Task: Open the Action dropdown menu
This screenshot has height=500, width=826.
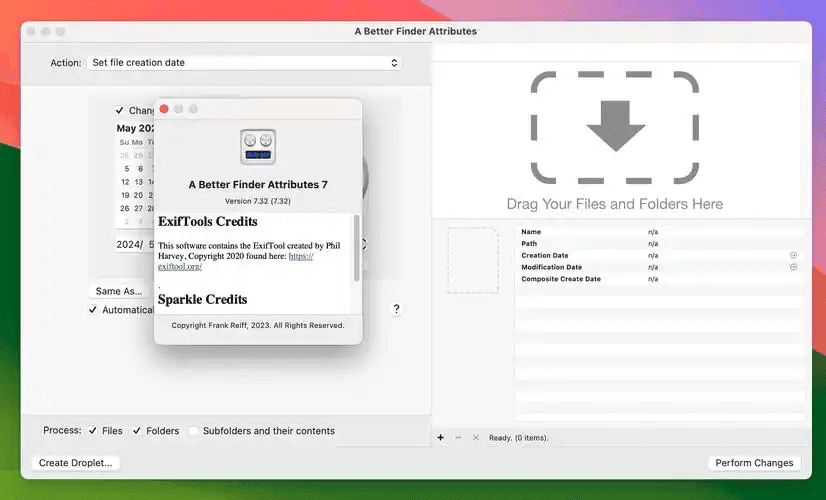Action: point(243,62)
